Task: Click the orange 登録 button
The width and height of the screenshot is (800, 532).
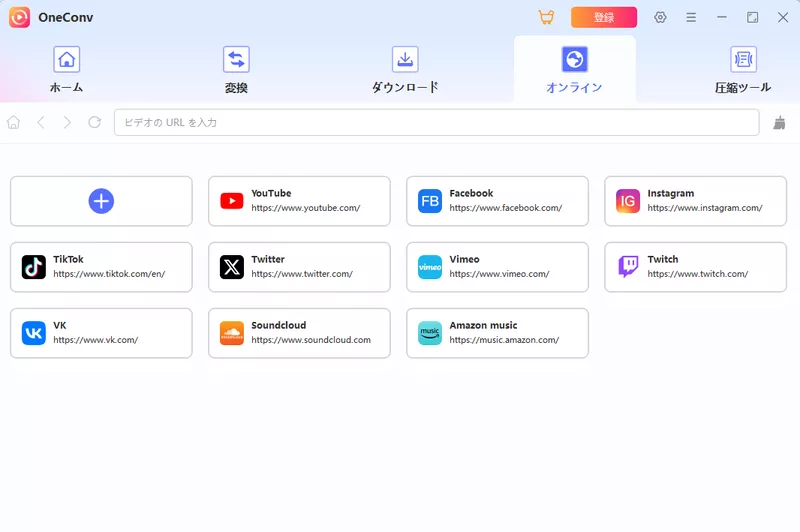Action: tap(604, 17)
